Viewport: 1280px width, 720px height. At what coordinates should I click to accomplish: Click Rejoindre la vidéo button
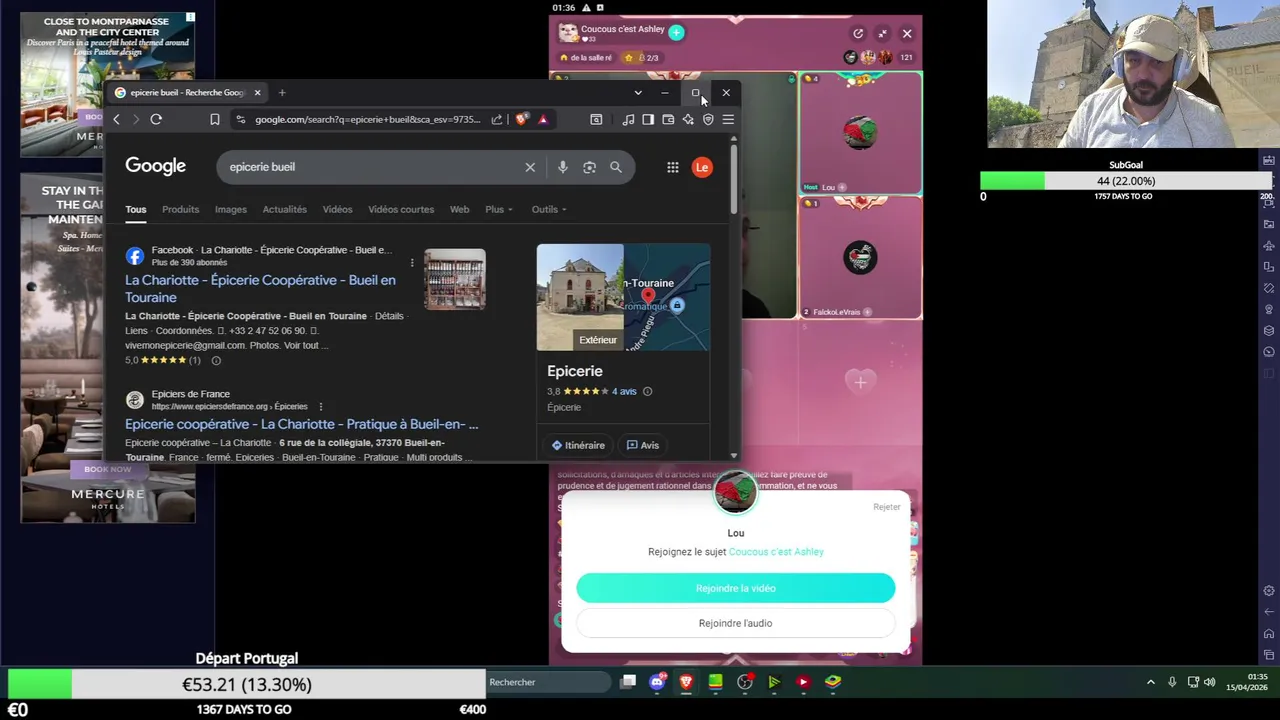click(735, 588)
